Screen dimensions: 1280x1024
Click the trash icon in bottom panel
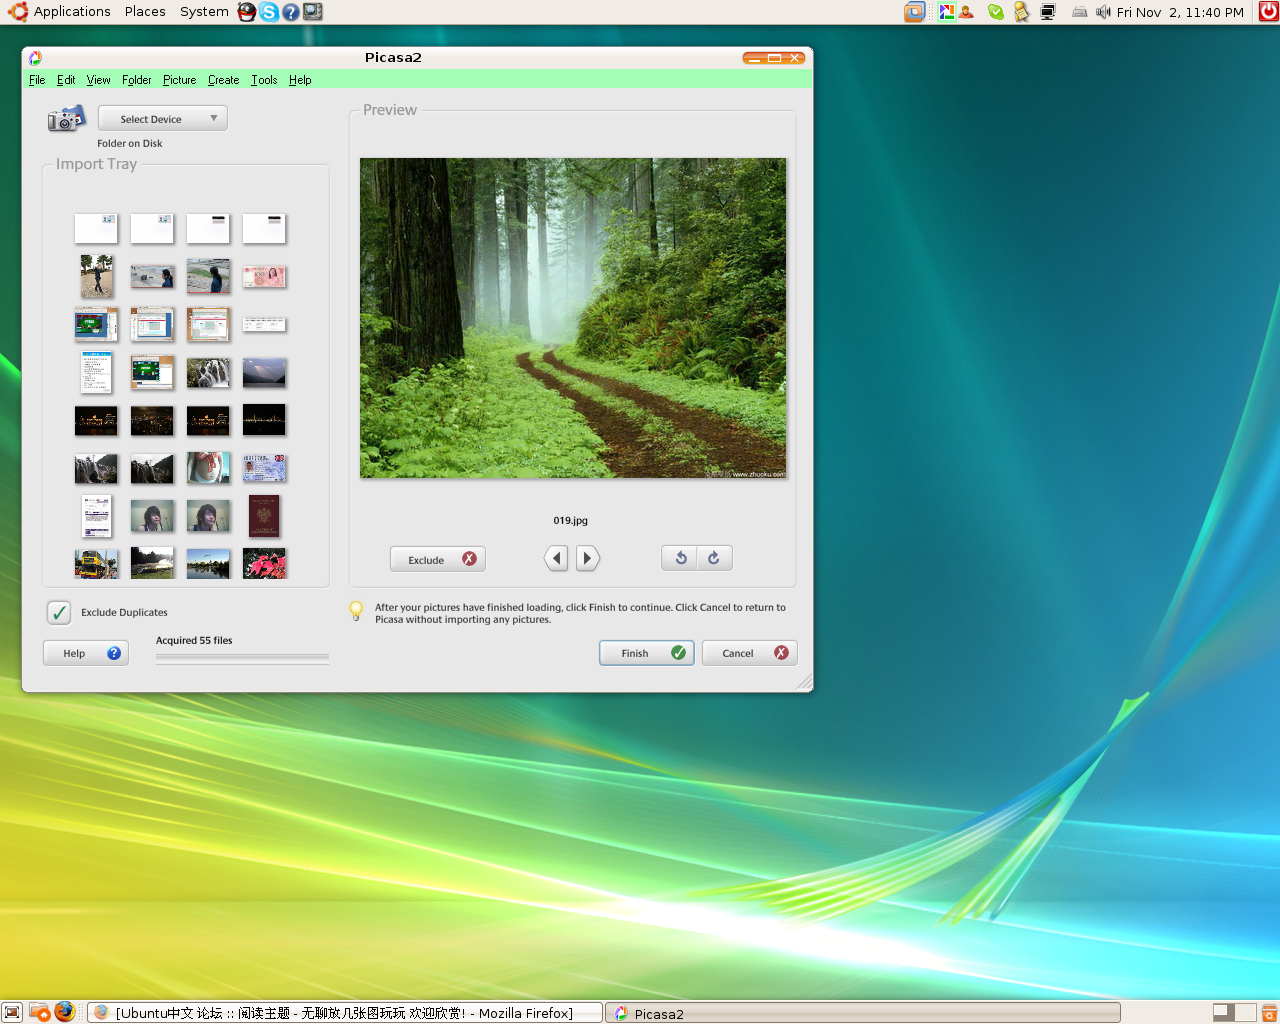1269,1012
